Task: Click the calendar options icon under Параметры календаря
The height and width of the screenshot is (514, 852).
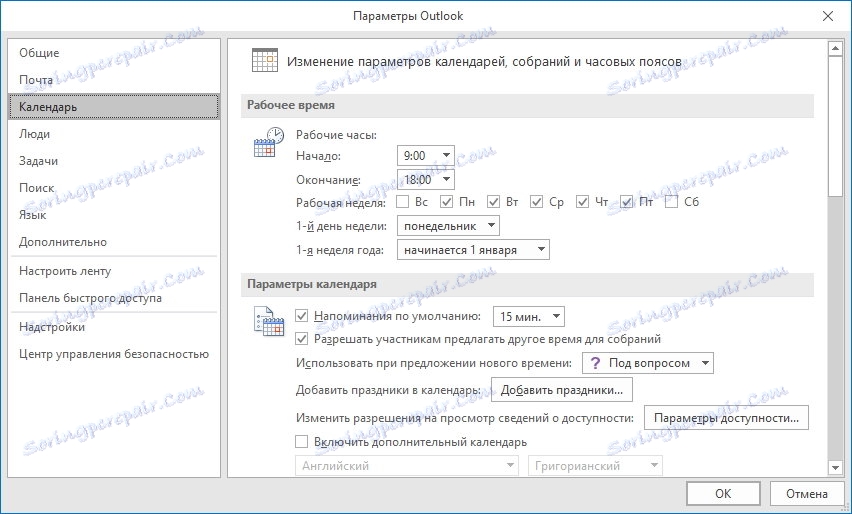Action: [x=269, y=321]
